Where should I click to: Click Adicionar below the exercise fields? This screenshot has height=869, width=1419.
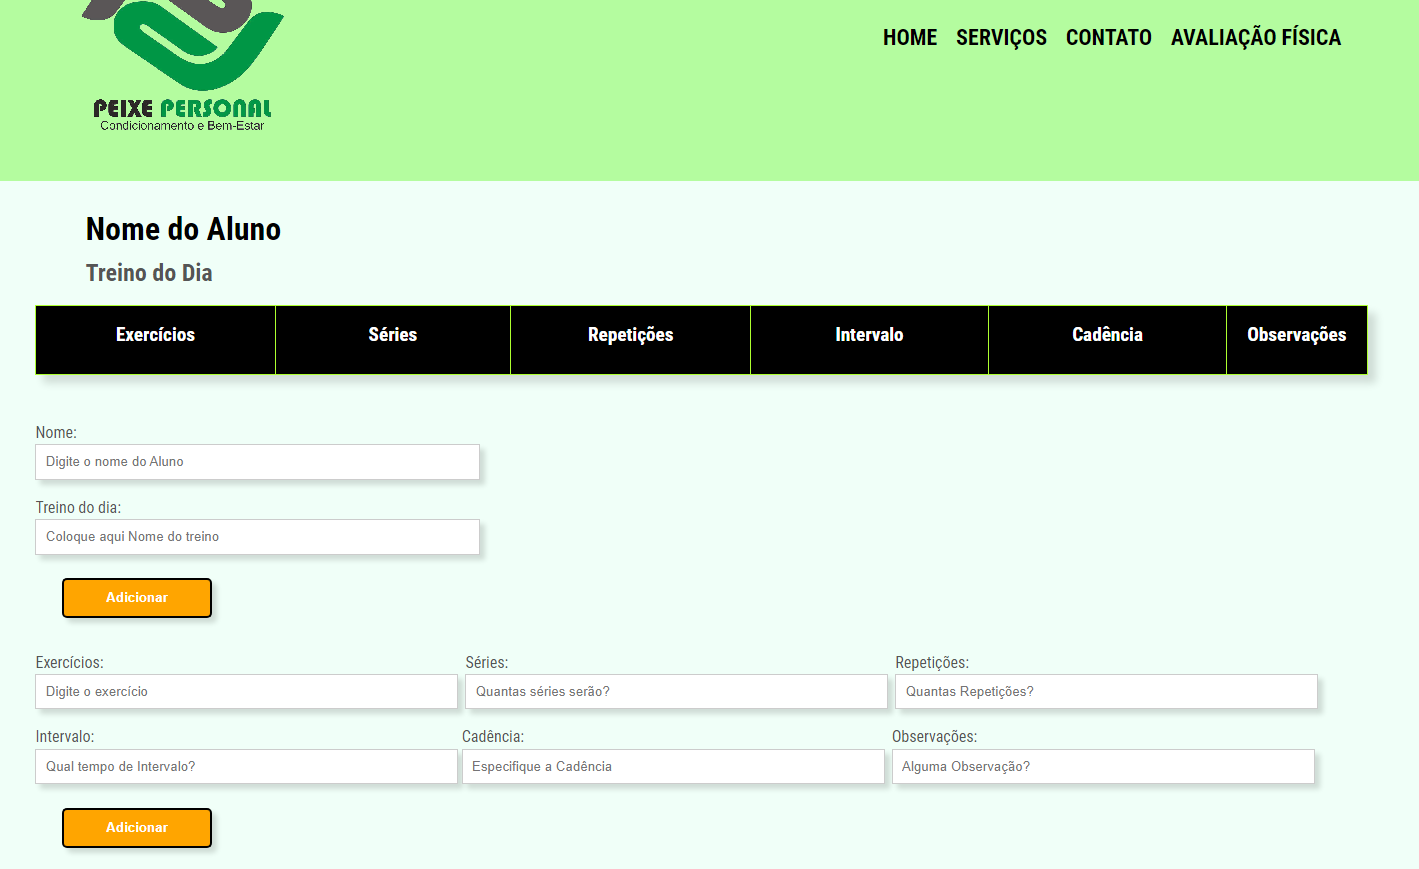[137, 828]
